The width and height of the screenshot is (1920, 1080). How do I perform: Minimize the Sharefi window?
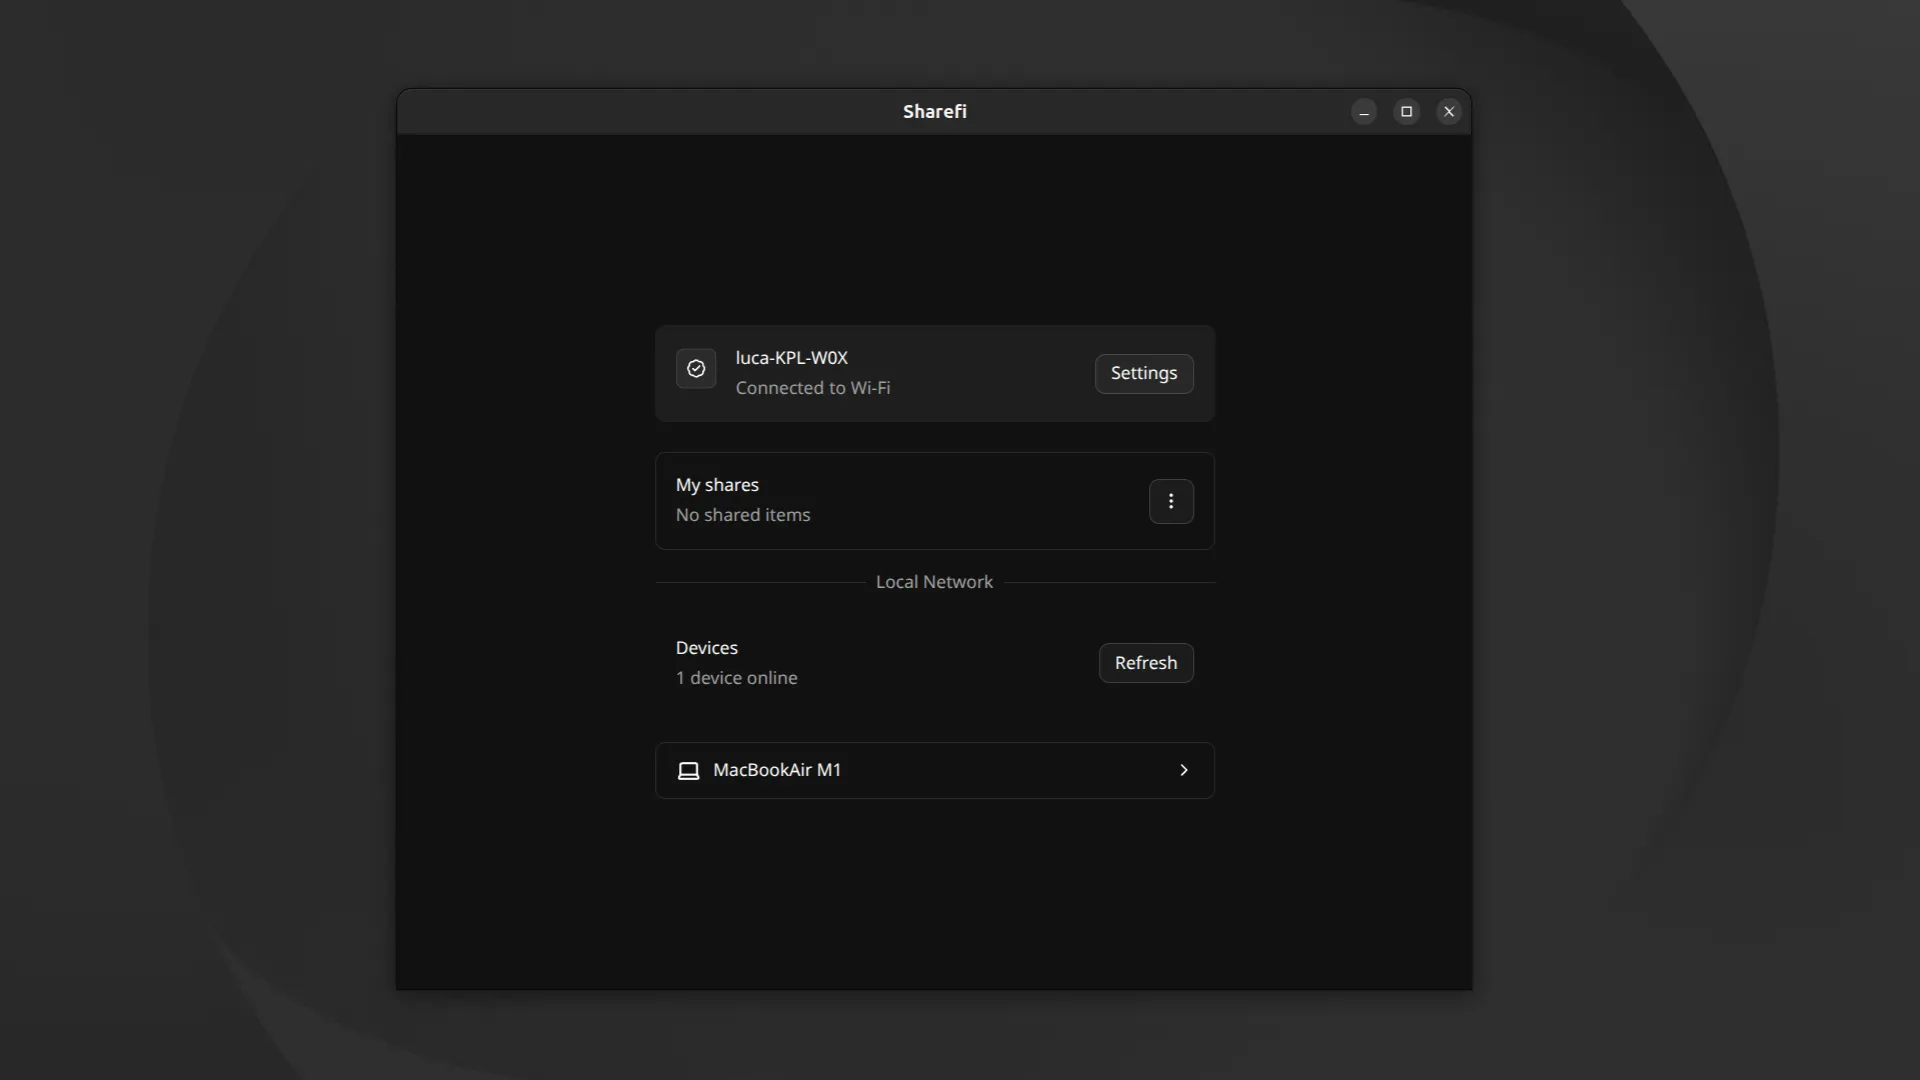click(x=1364, y=112)
